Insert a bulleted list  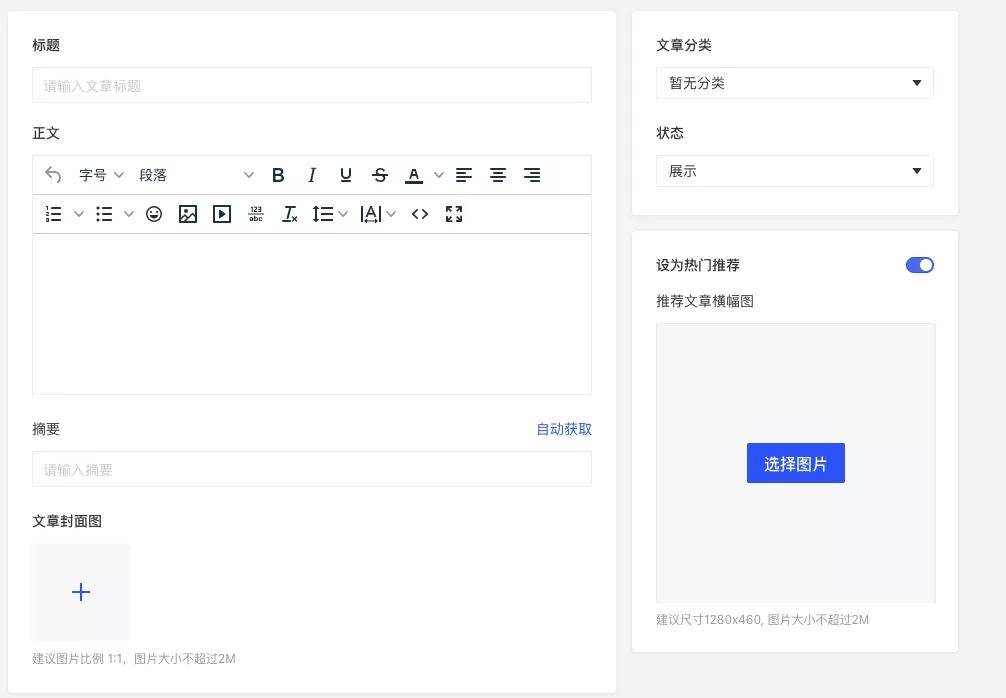tap(104, 214)
